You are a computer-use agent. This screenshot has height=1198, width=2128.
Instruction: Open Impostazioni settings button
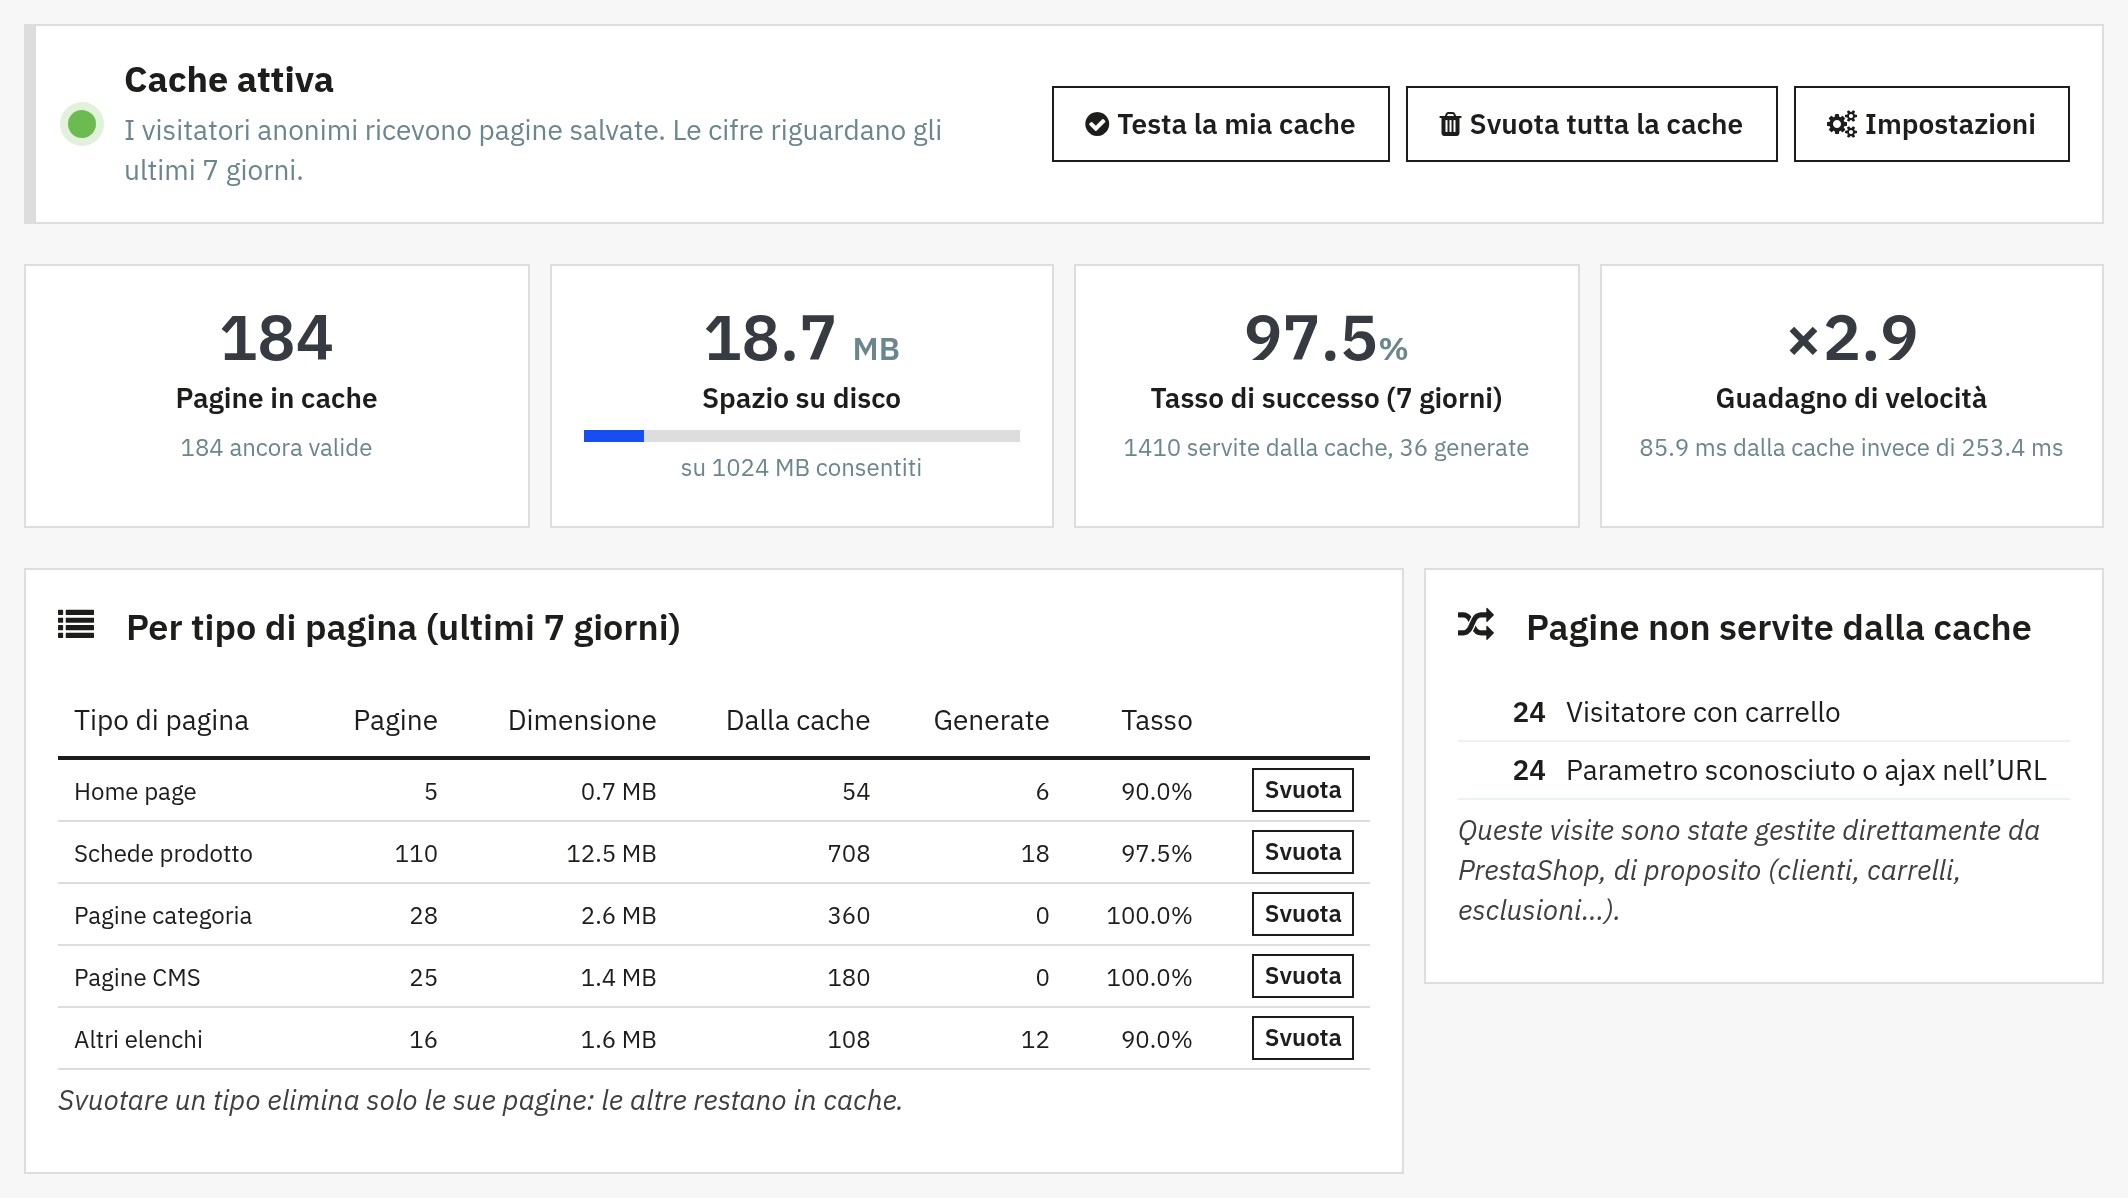coord(1931,124)
